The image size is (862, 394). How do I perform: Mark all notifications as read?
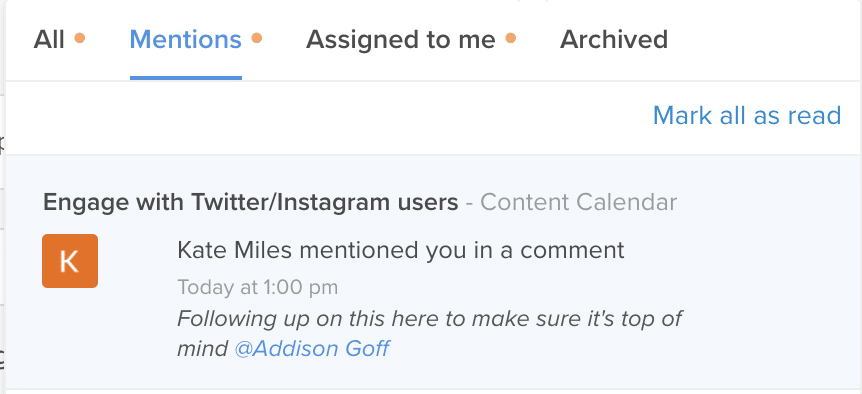pos(747,115)
